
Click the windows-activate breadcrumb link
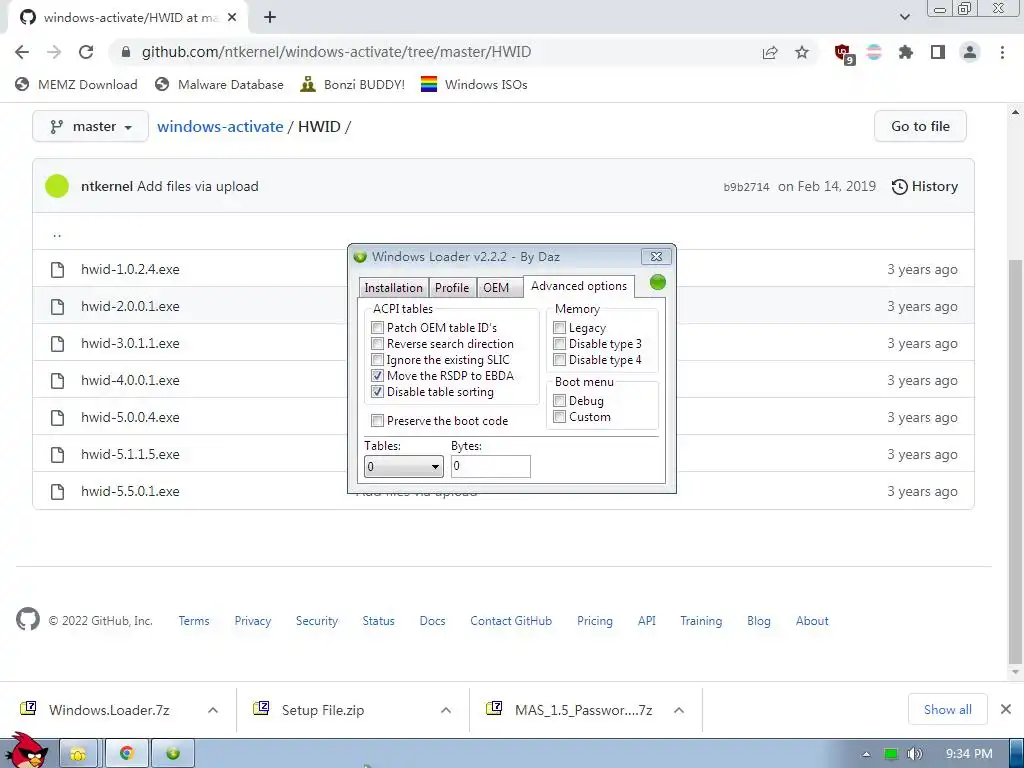click(220, 126)
